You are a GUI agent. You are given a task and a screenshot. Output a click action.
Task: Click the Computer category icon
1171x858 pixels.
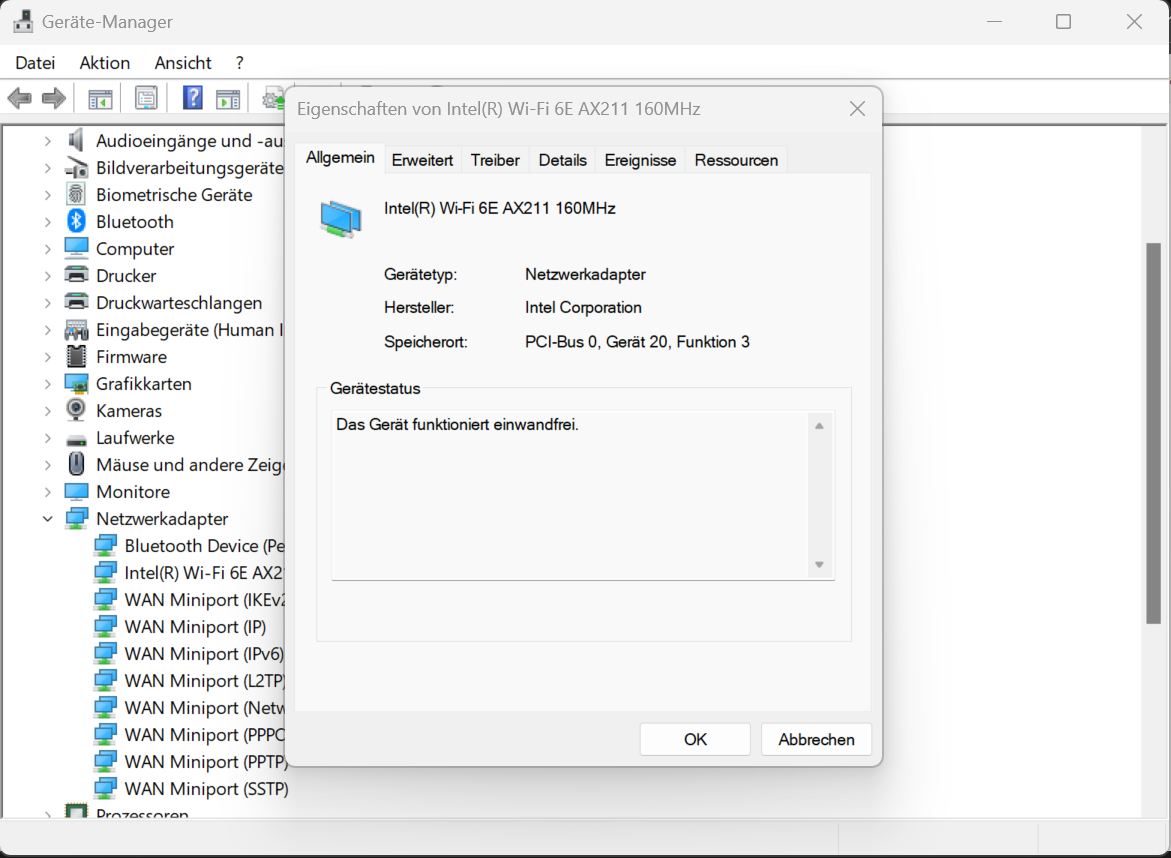click(x=76, y=248)
